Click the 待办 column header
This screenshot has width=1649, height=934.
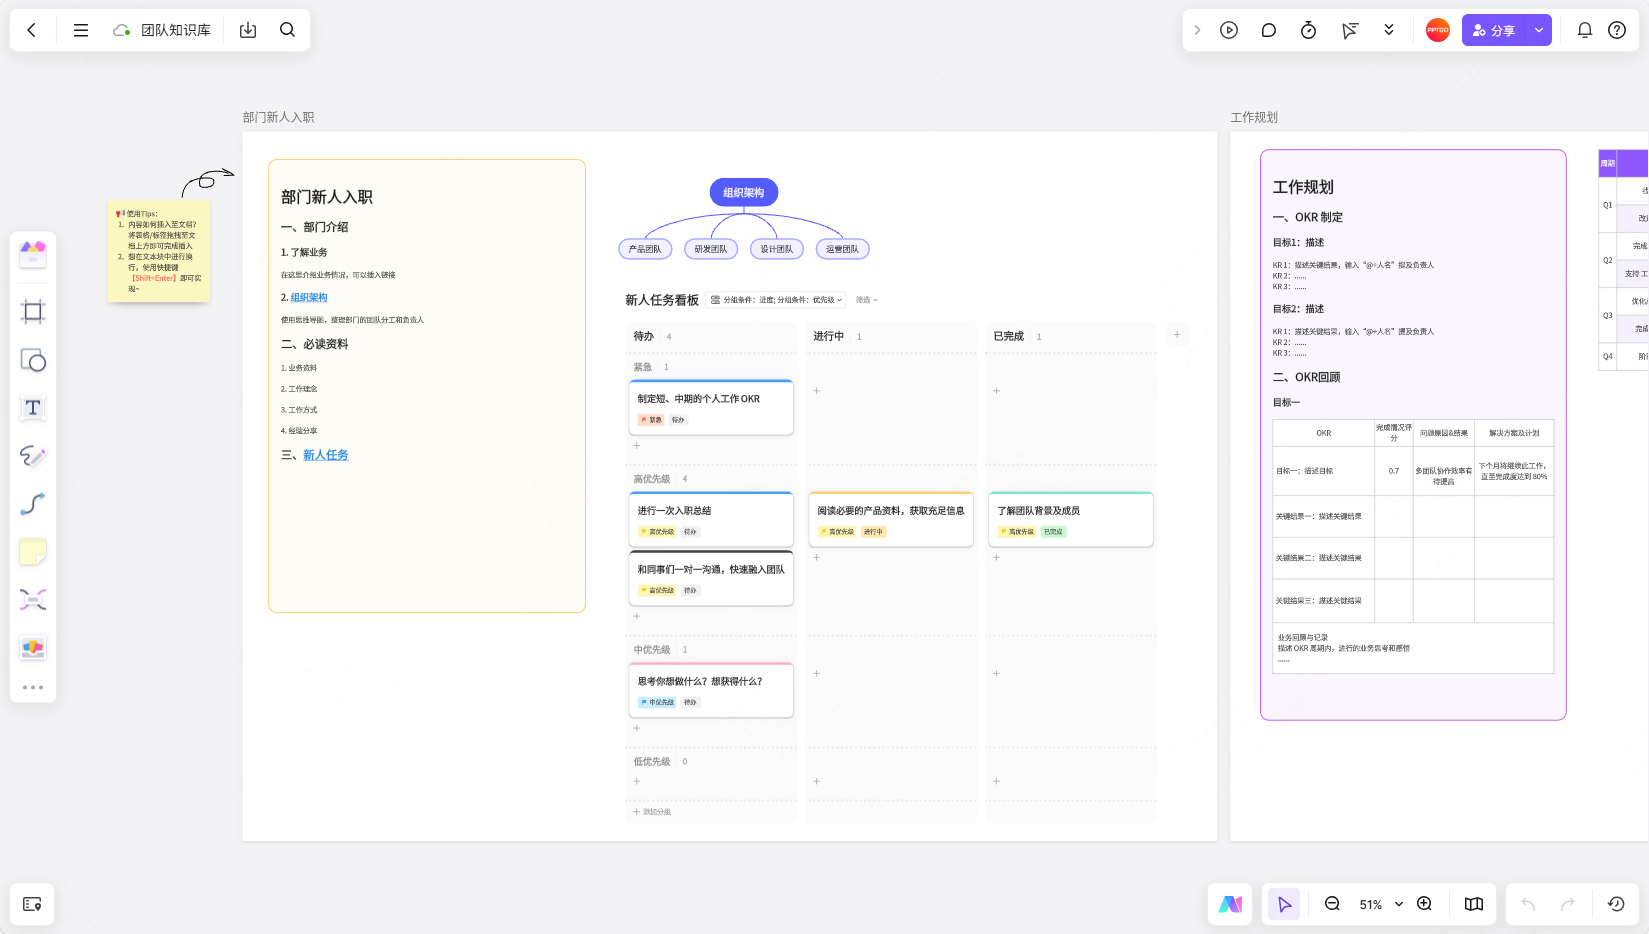click(644, 336)
